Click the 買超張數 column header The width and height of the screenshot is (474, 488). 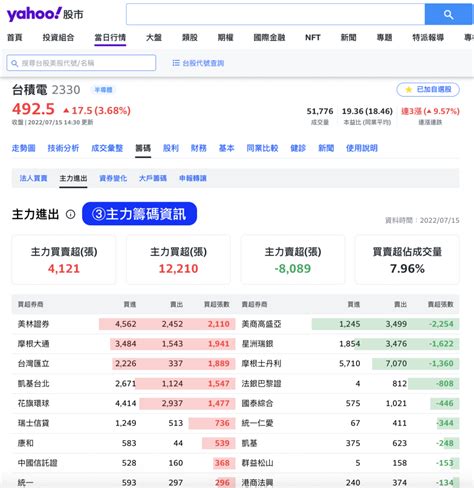(x=217, y=304)
